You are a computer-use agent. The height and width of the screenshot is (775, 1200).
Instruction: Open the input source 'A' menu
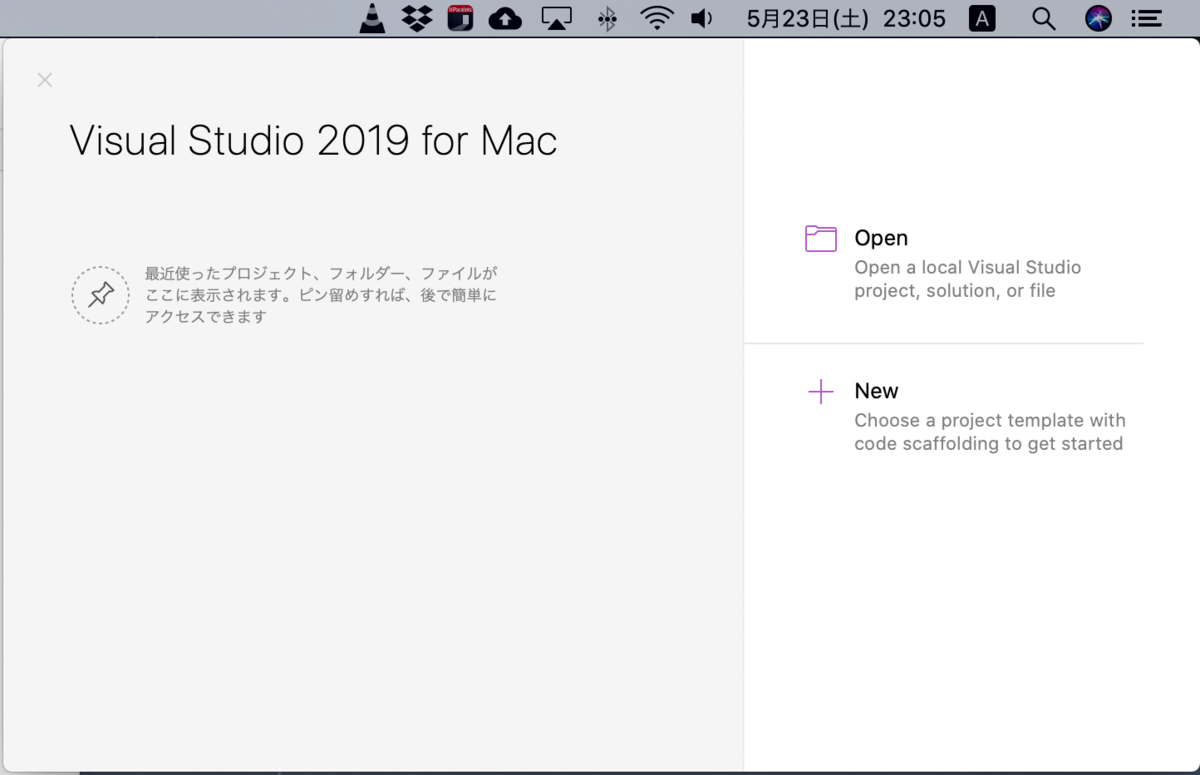[982, 18]
